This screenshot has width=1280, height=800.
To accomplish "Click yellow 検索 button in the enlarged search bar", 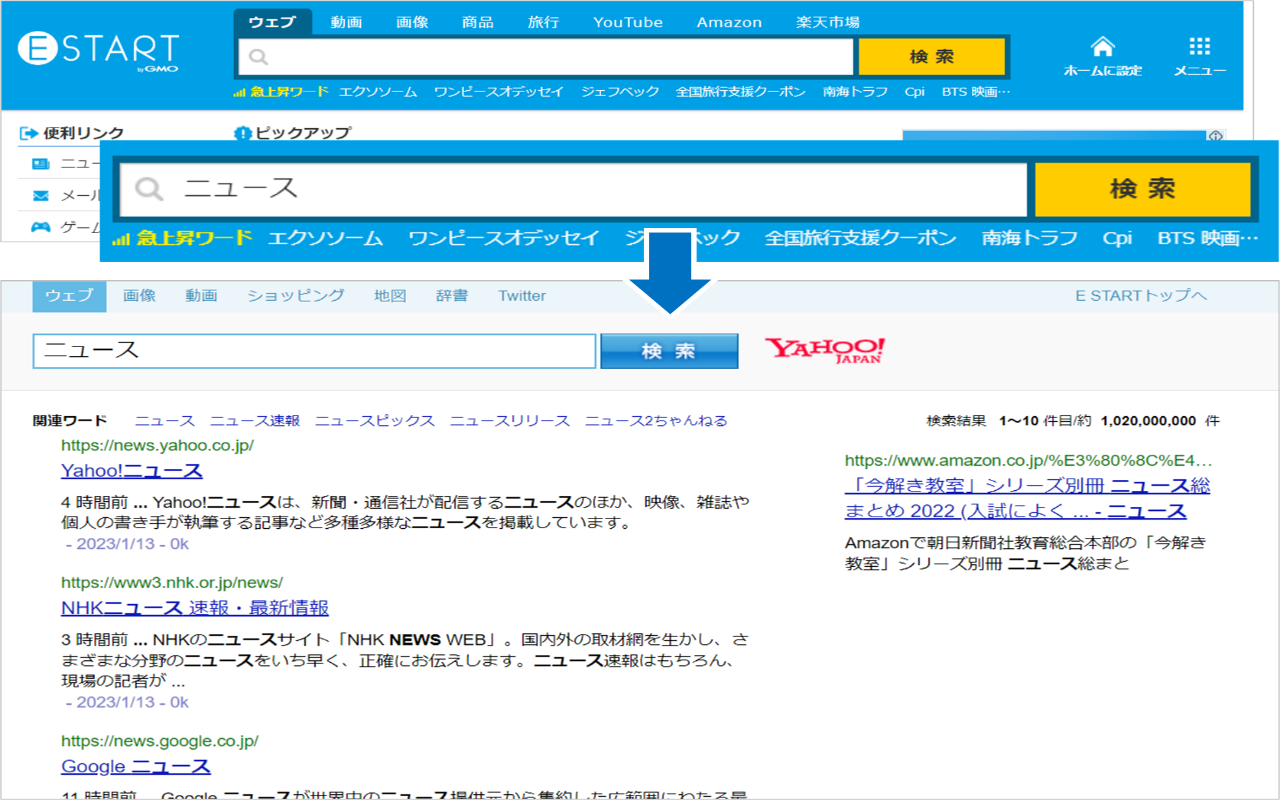I will (x=1142, y=189).
